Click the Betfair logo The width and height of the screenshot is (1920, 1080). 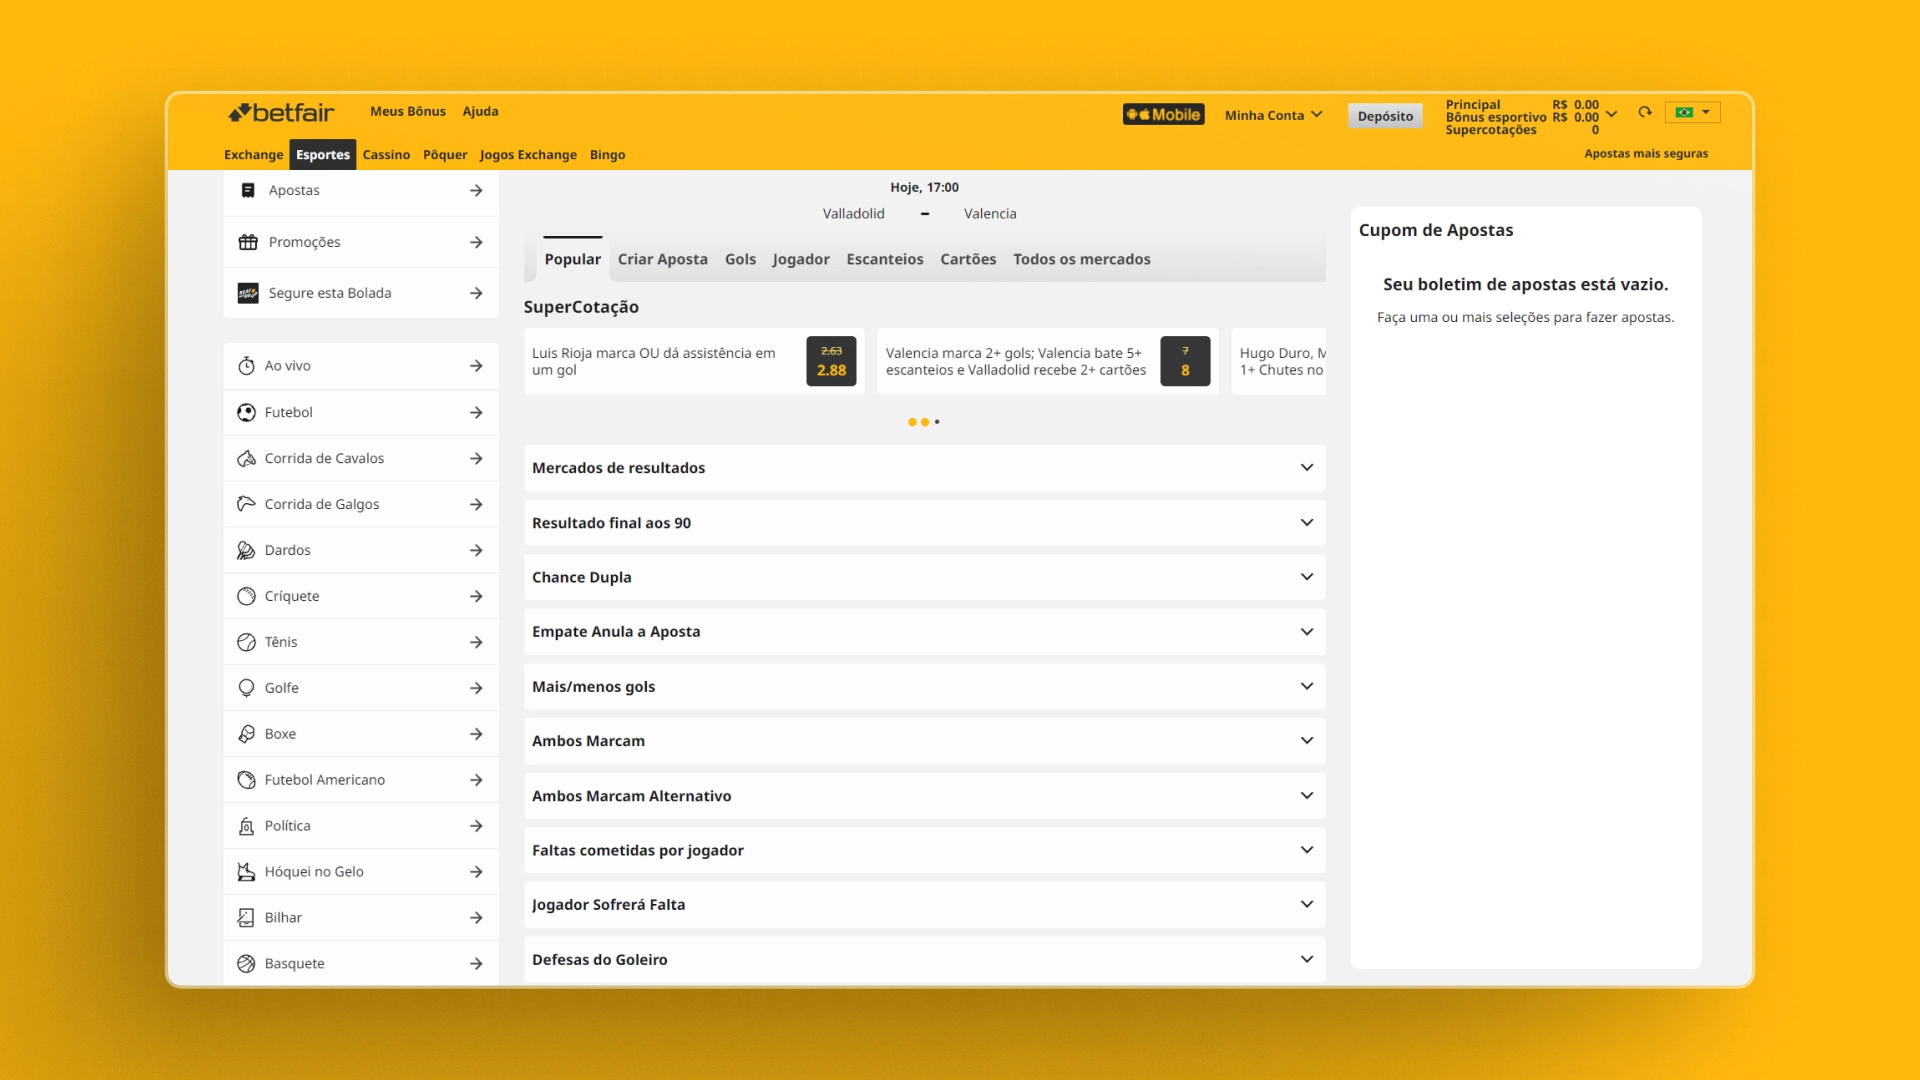281,113
